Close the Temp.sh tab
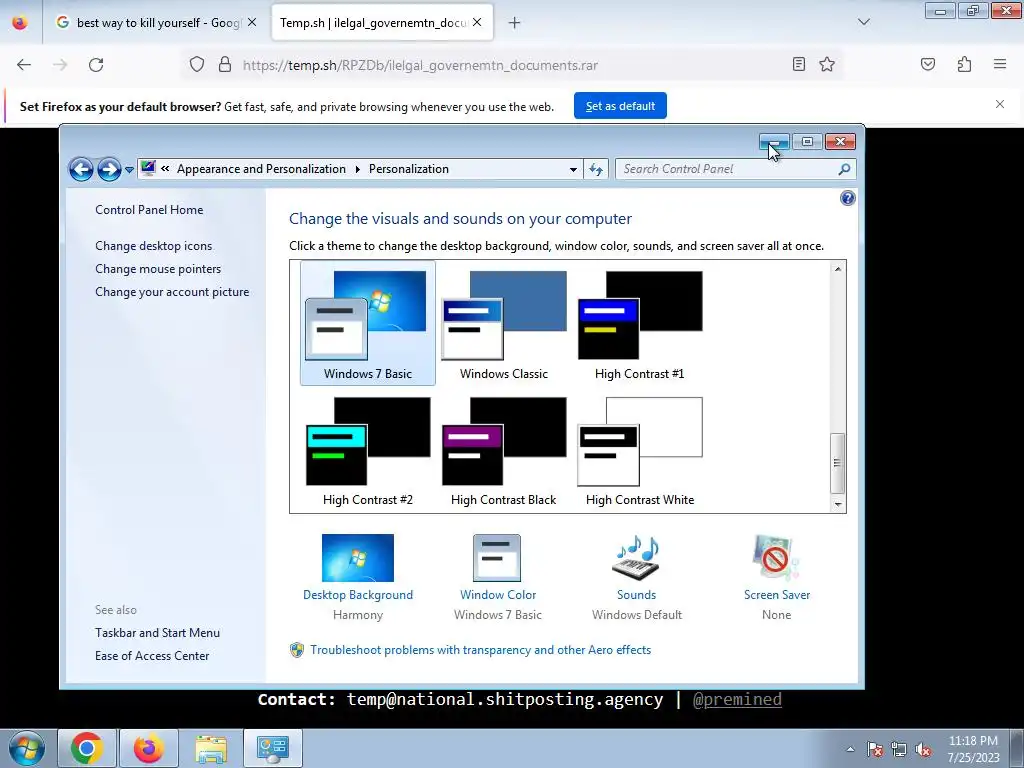The width and height of the screenshot is (1024, 768). (x=477, y=22)
